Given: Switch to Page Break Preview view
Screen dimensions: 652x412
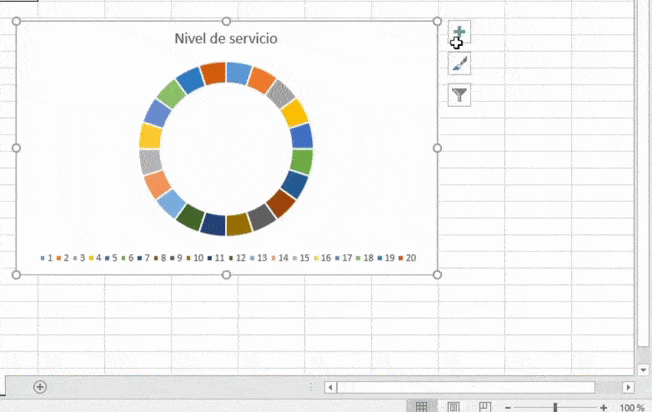Looking at the screenshot, I should [484, 407].
